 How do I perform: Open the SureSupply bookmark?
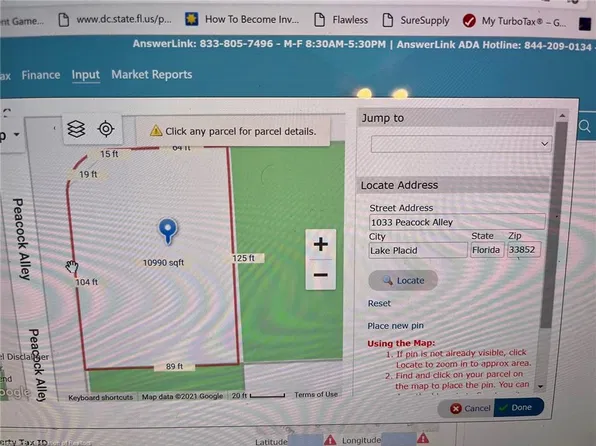416,21
